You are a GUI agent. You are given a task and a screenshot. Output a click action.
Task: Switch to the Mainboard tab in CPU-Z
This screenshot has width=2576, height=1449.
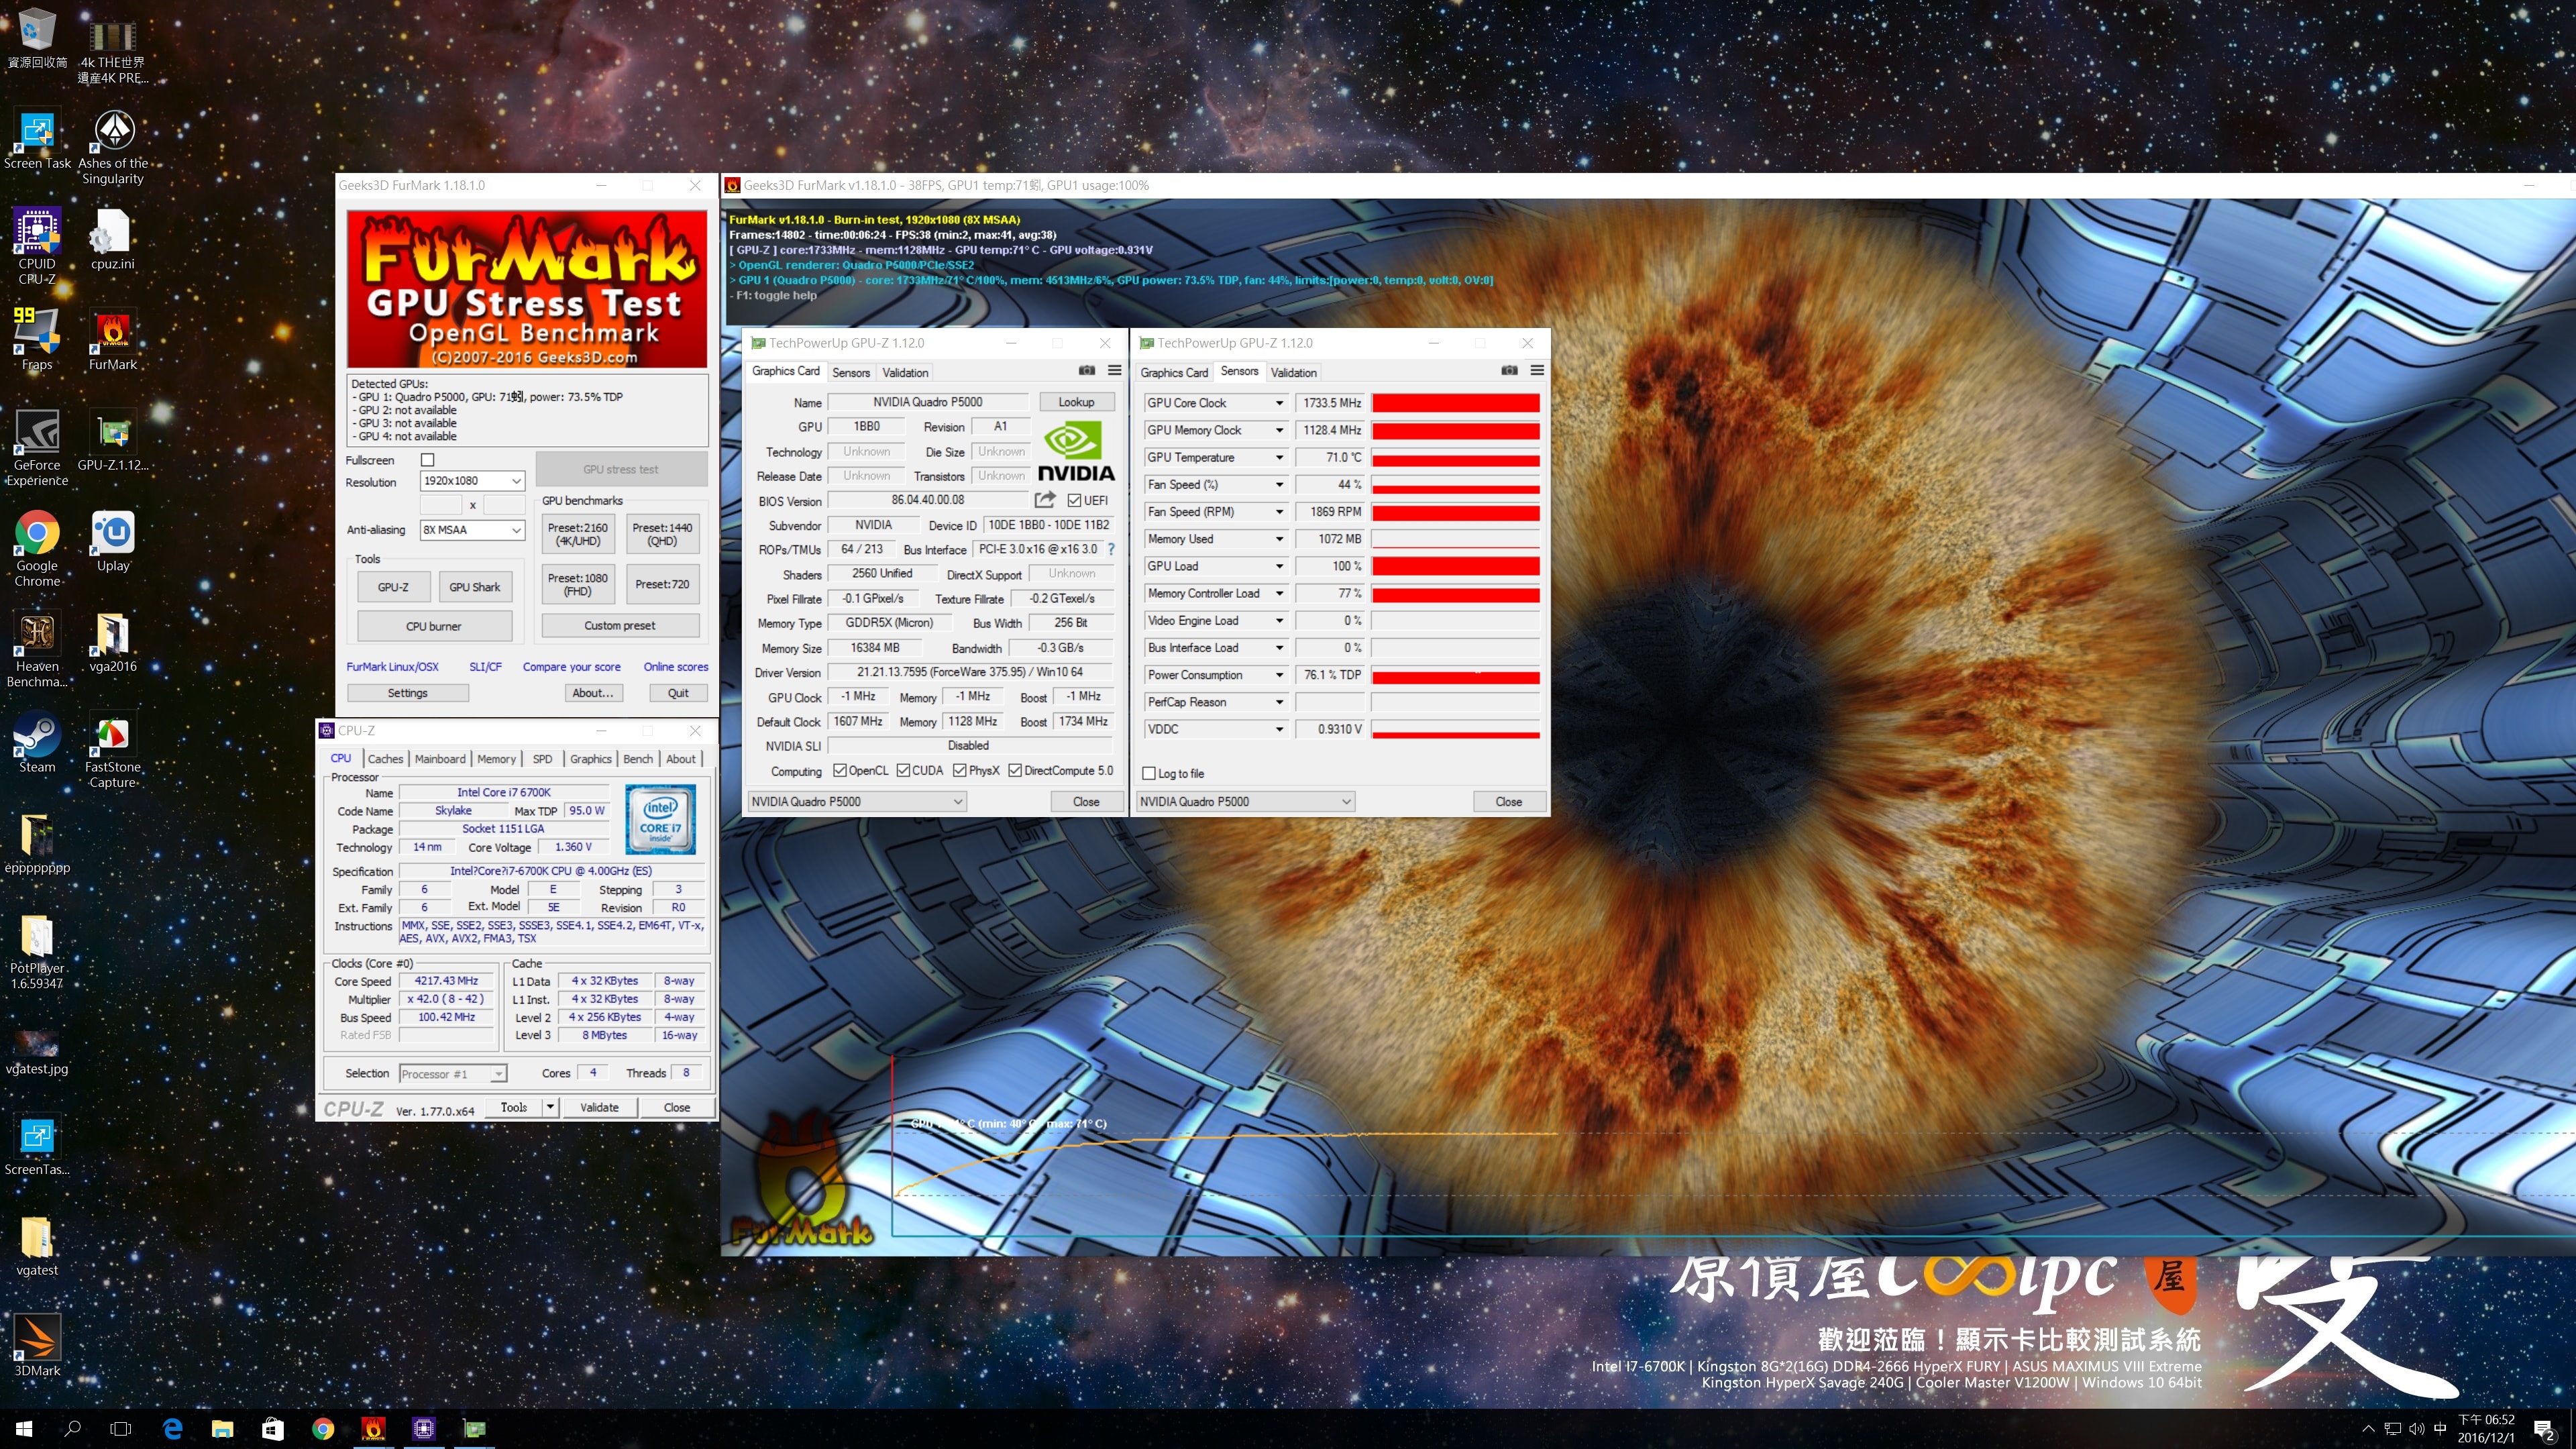click(440, 759)
